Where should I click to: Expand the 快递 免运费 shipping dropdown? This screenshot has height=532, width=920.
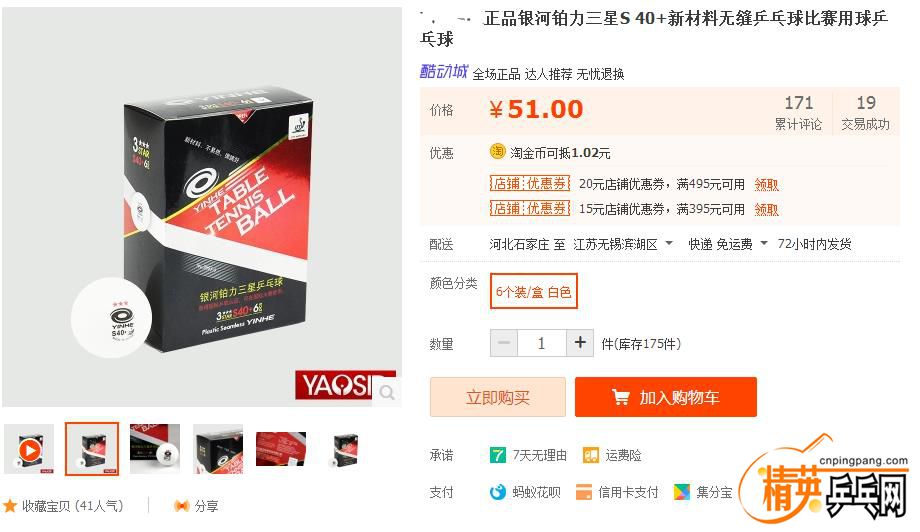coord(764,243)
